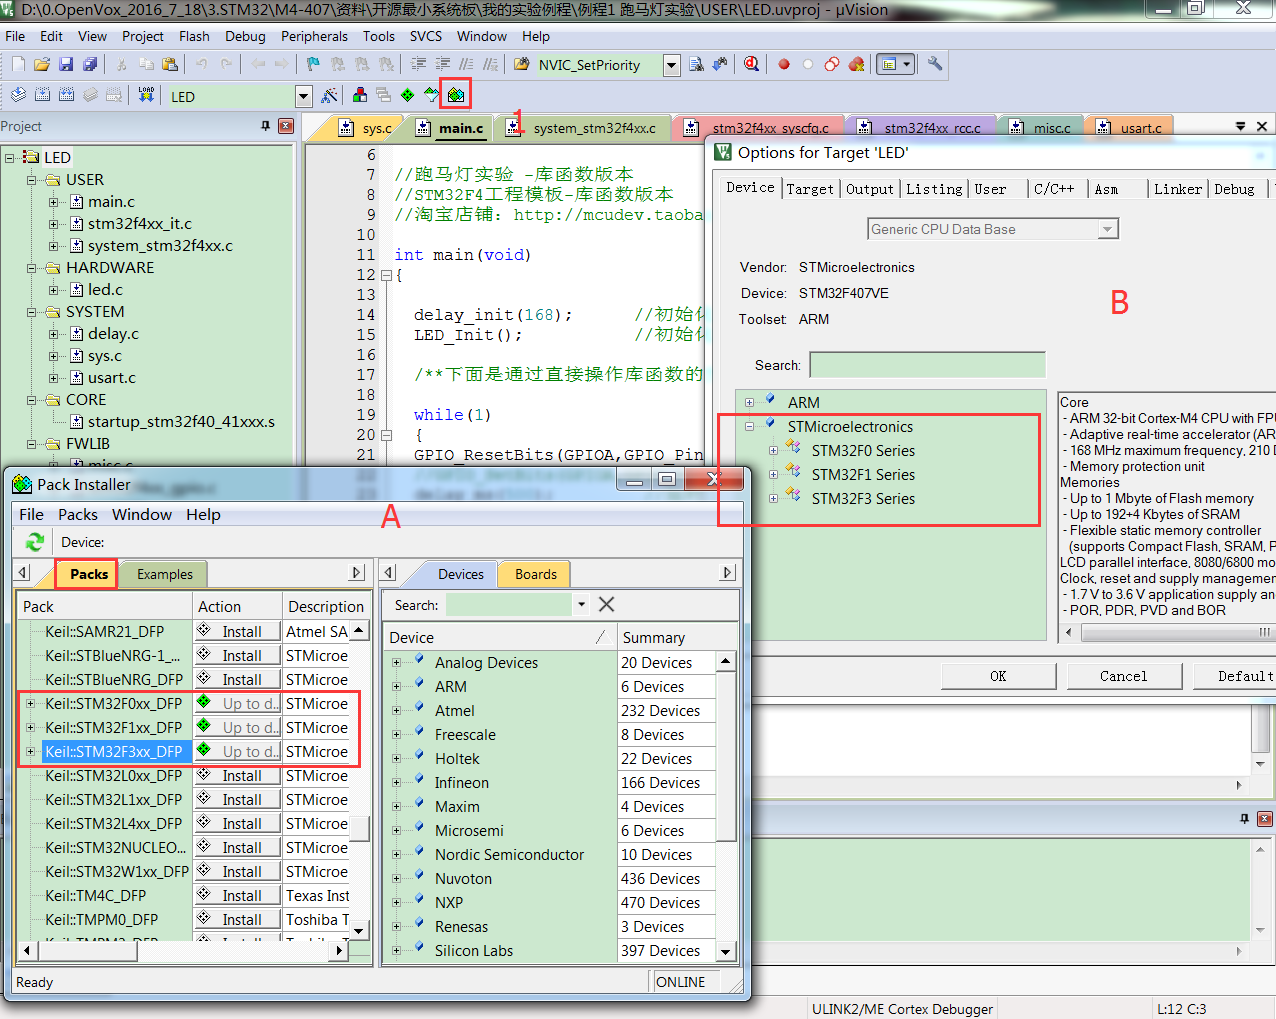Install the Keil::STM32L4xx_DFP pack
Viewport: 1276px width, 1019px height.
[237, 823]
